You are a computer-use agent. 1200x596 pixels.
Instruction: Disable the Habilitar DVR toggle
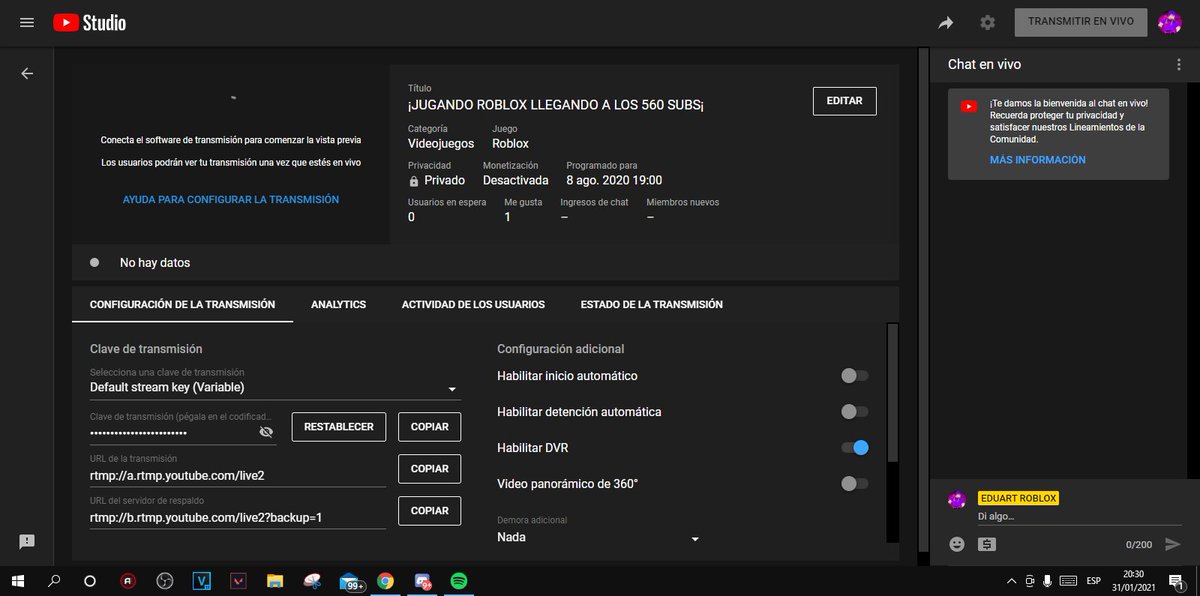855,448
